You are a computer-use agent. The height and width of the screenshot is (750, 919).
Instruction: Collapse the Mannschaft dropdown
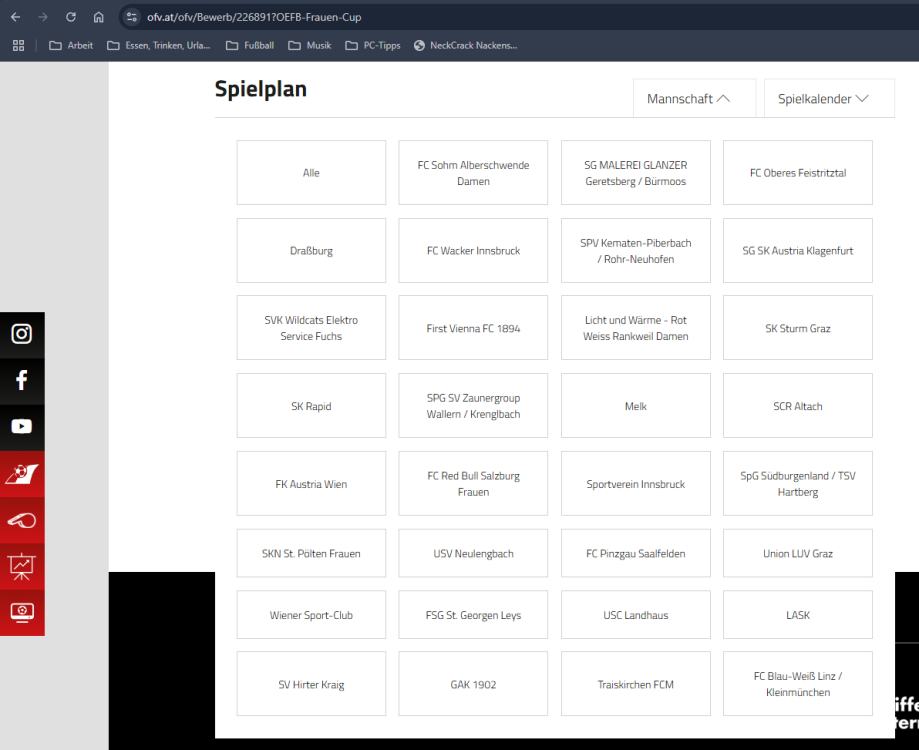(694, 99)
